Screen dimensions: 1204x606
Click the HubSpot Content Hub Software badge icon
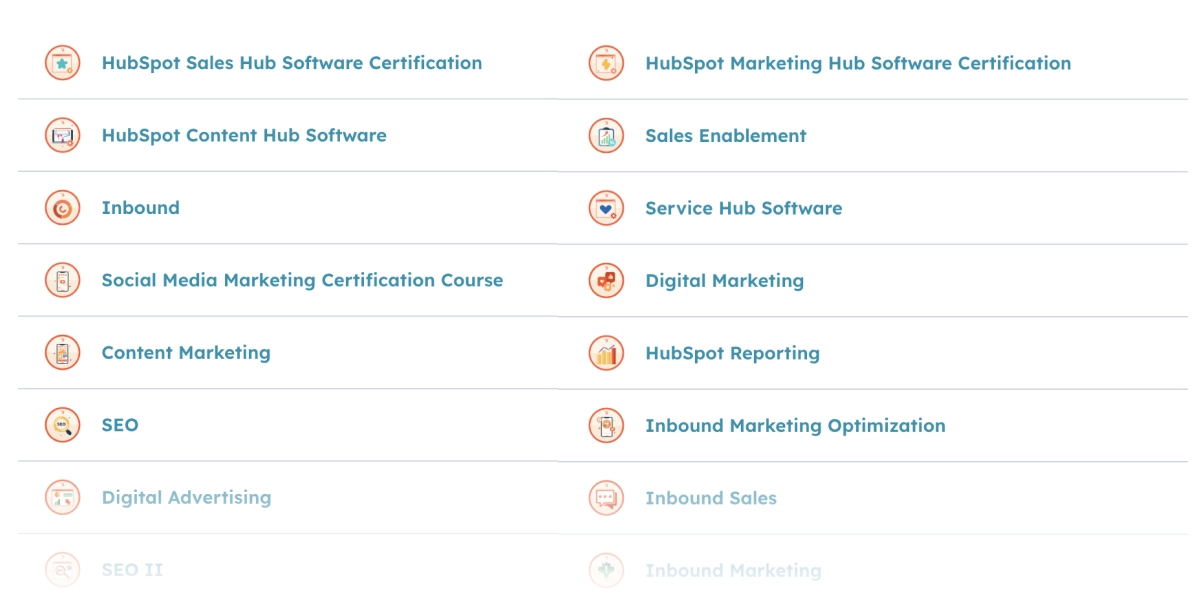click(x=62, y=135)
